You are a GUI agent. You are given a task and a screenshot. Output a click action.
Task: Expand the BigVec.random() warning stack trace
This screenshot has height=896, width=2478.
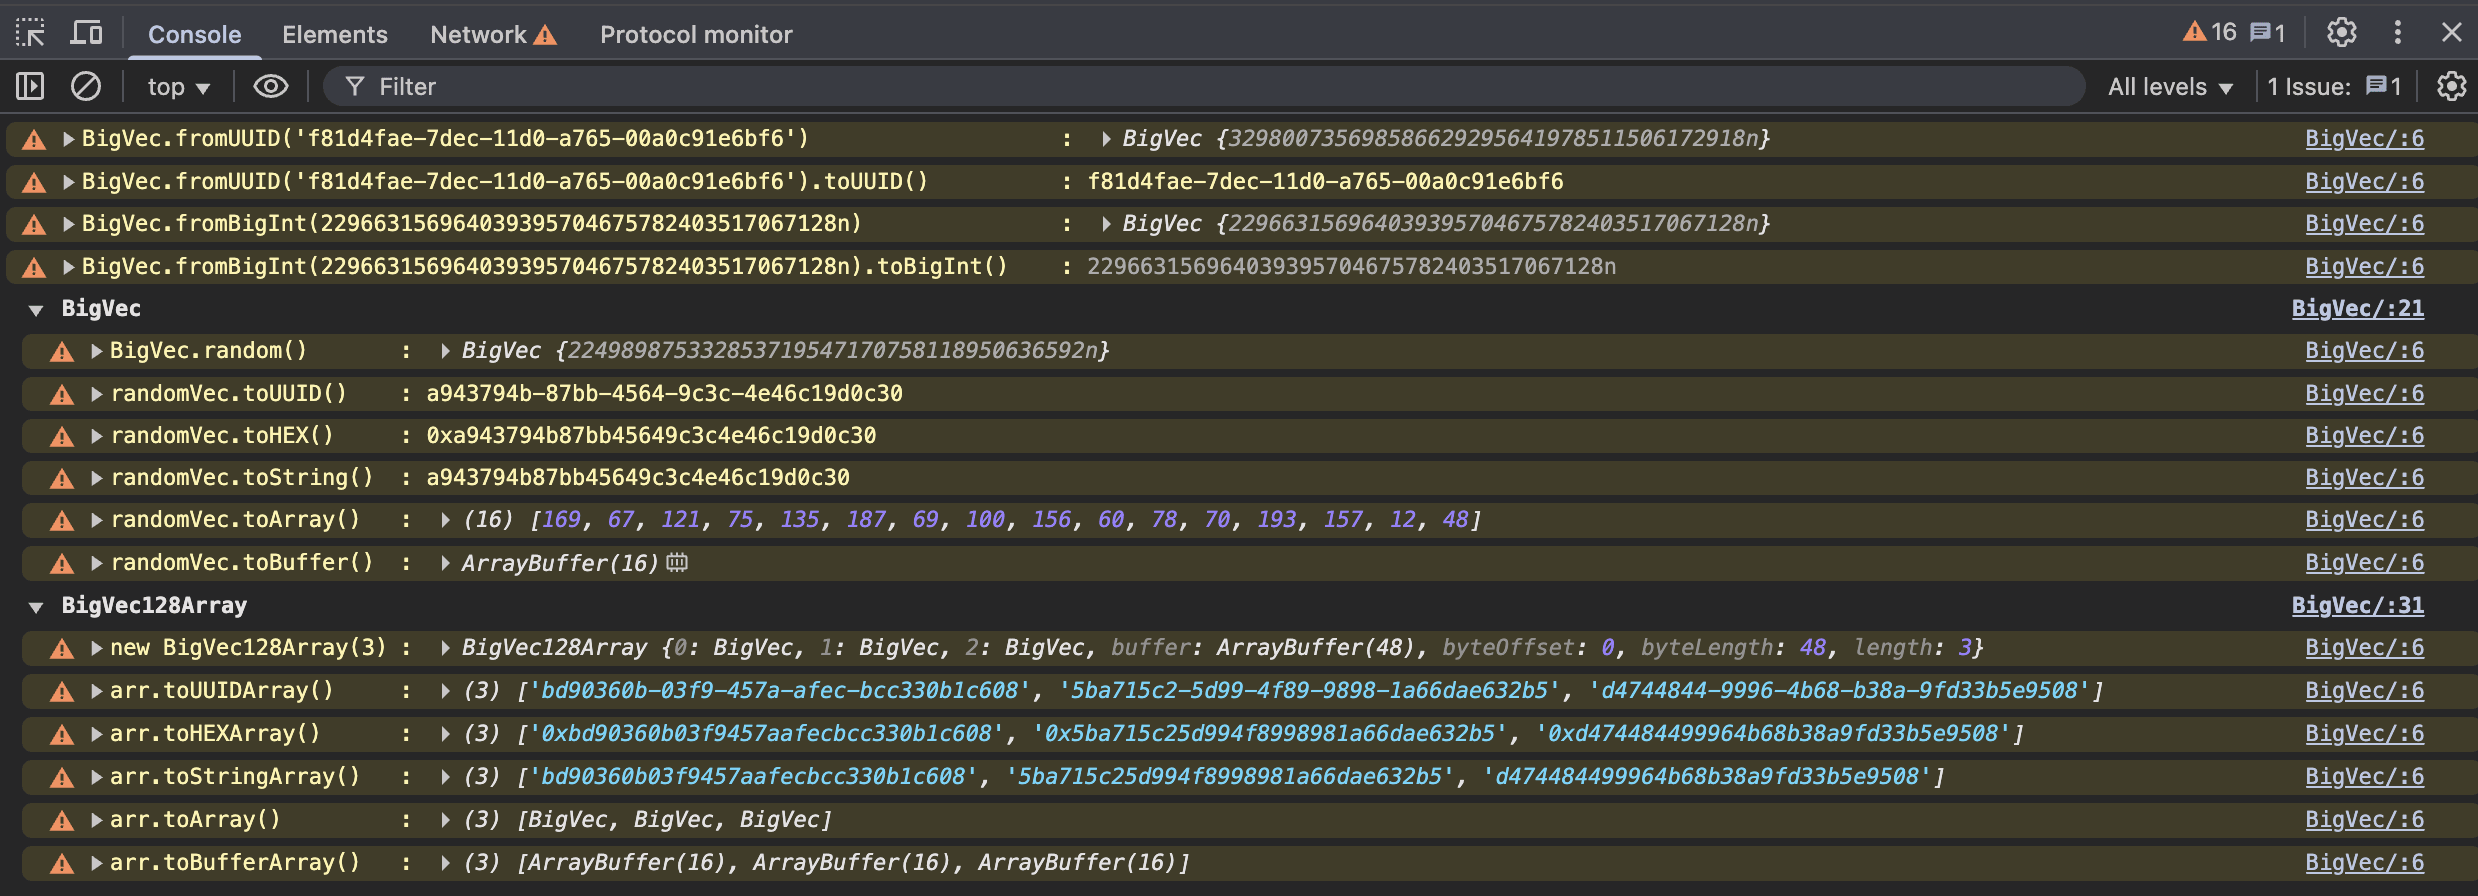(96, 351)
